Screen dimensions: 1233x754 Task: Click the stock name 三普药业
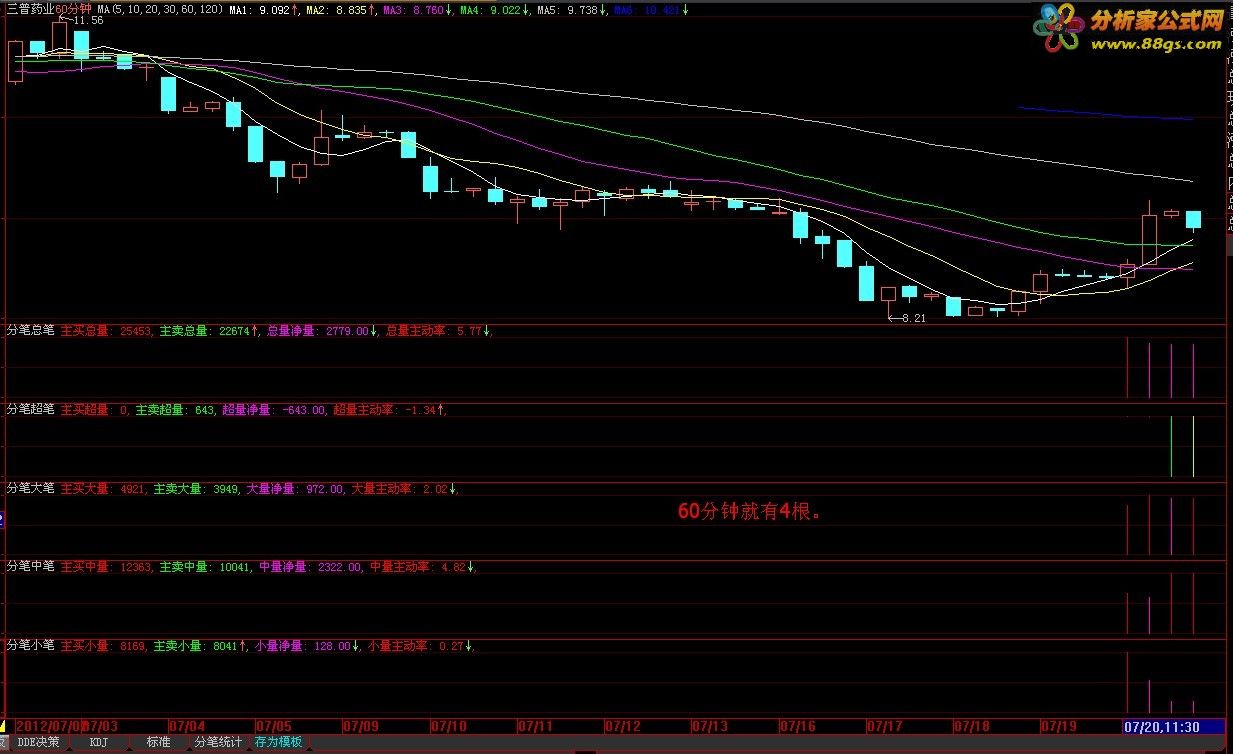coord(31,9)
